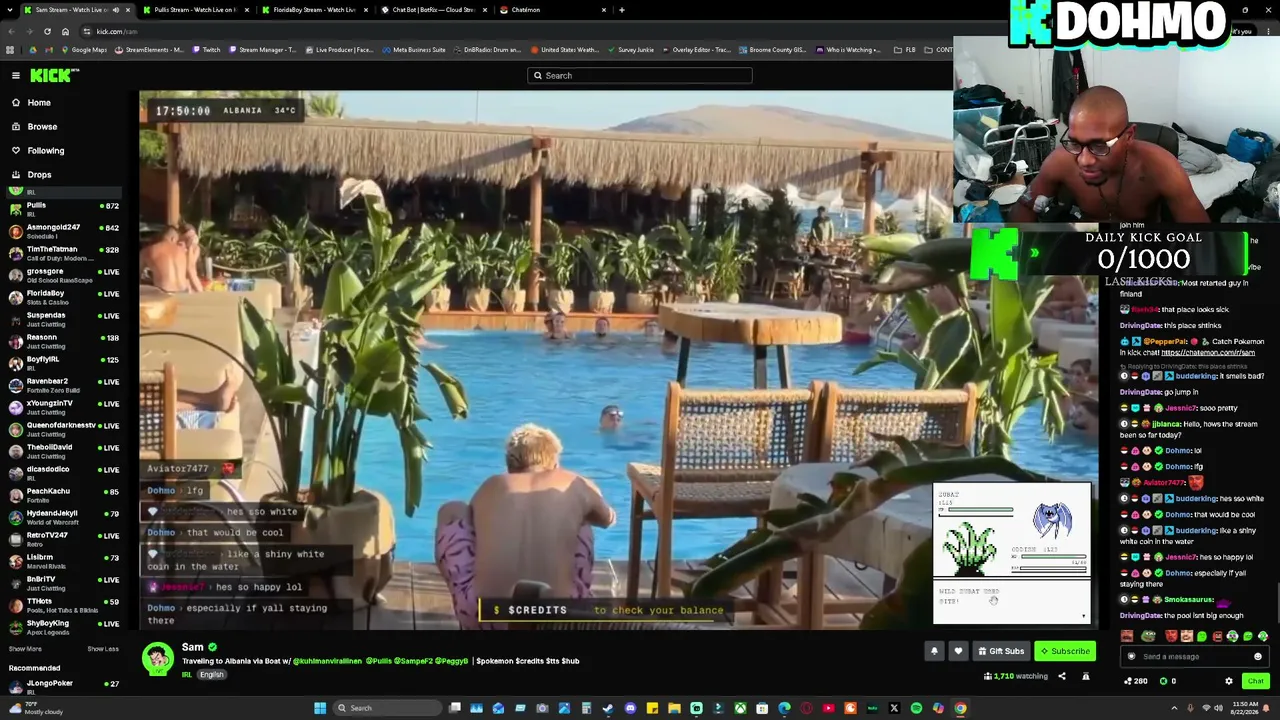The image size is (1280, 720).
Task: Open the weather widget on the taskbar
Action: [x=35, y=708]
